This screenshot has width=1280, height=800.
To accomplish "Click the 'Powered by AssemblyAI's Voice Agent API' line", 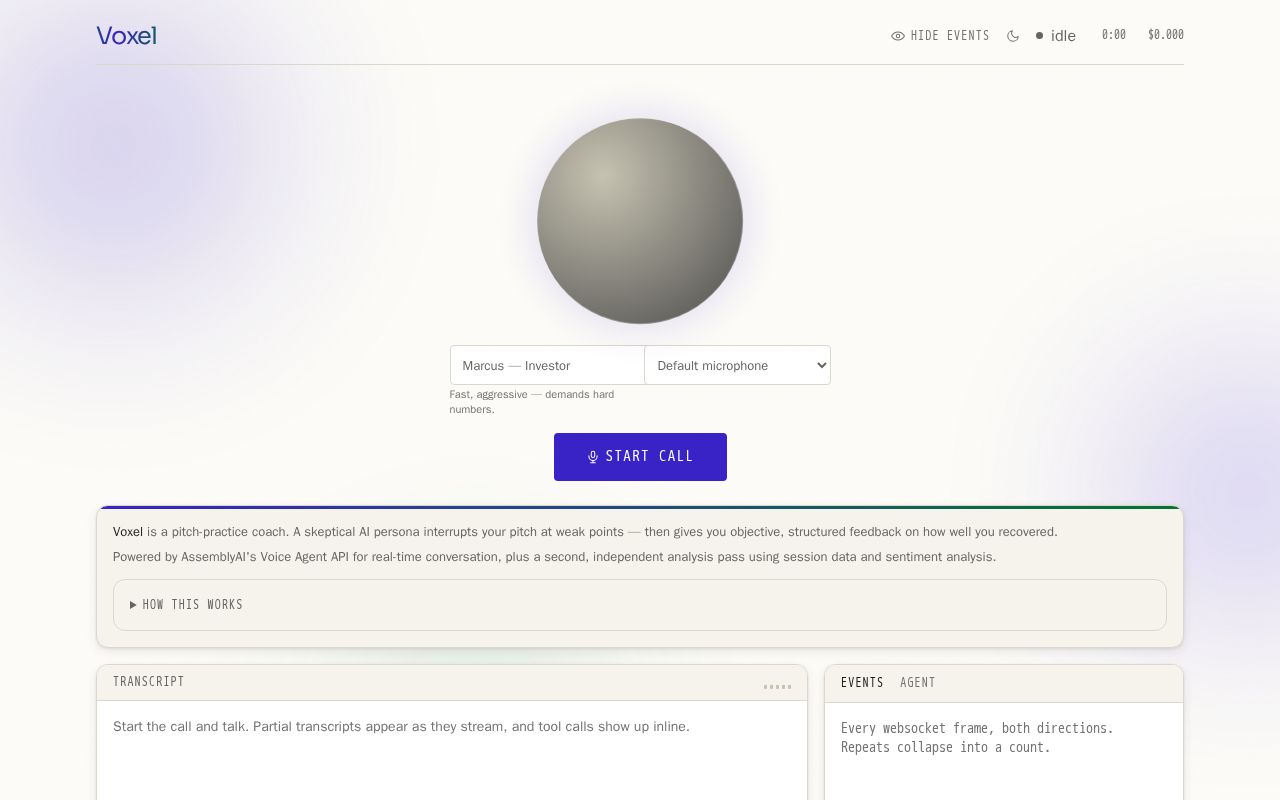I will (554, 557).
